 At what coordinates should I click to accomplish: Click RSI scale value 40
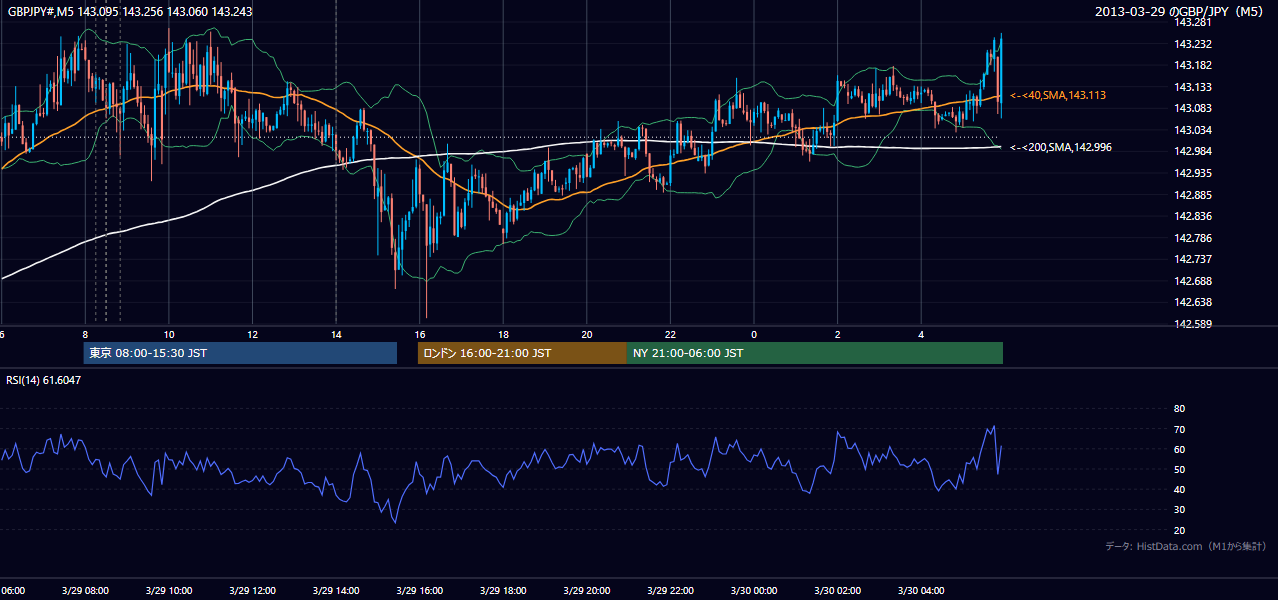[1179, 489]
